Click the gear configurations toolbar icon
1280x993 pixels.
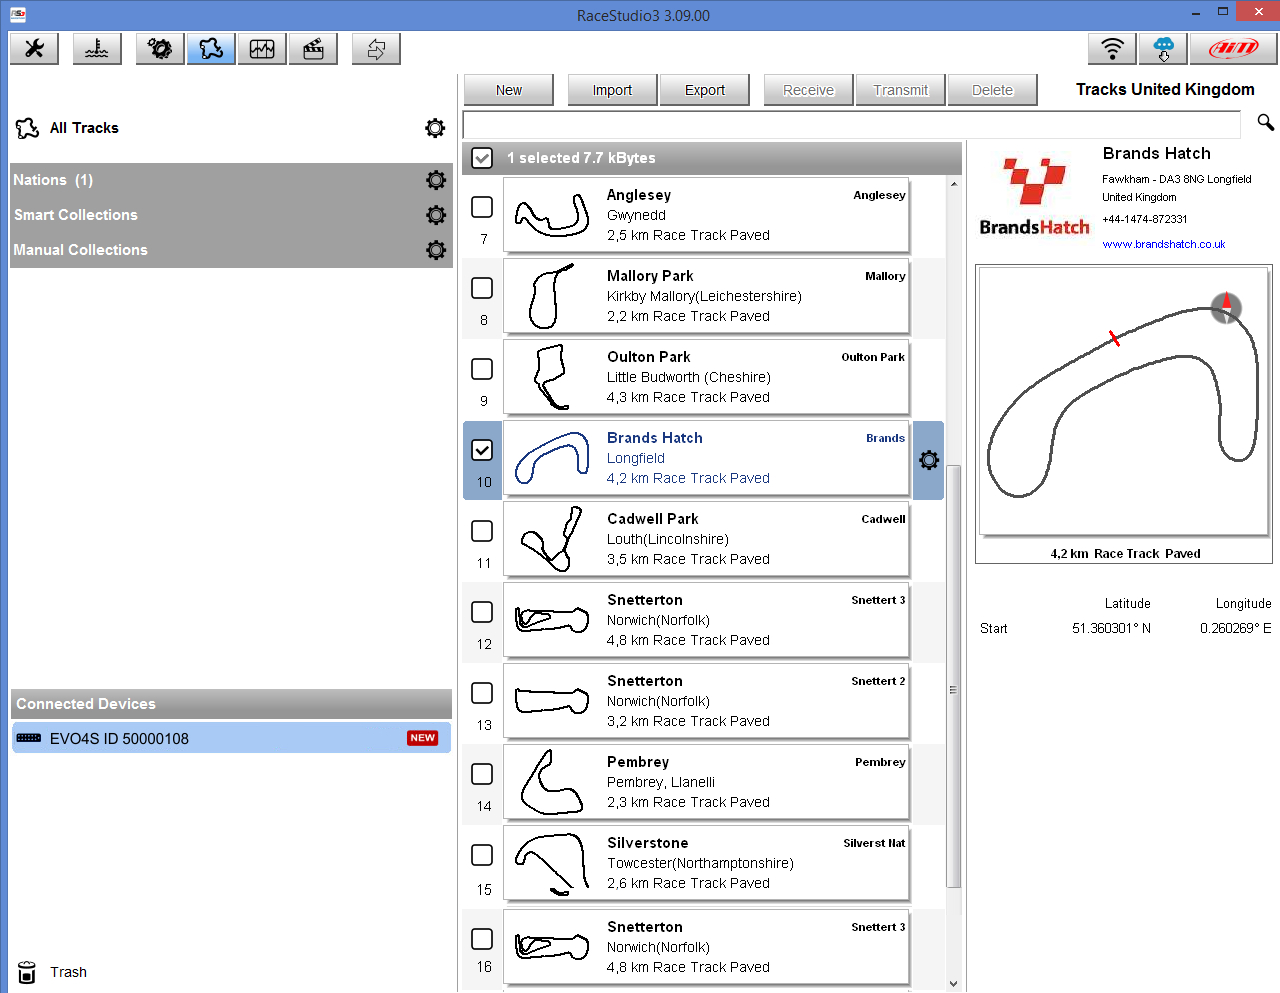click(159, 49)
